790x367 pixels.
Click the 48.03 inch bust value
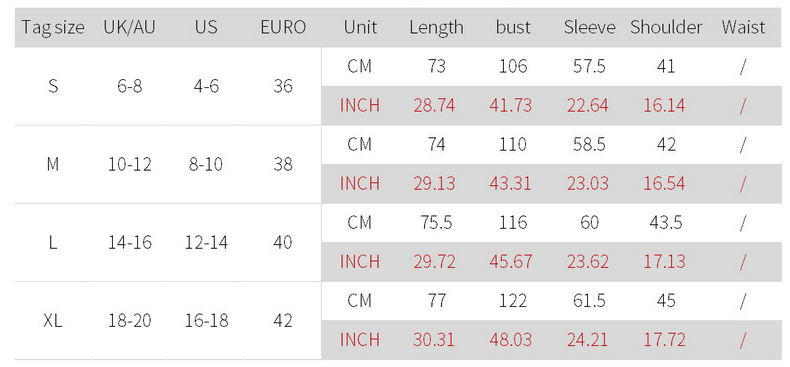[x=510, y=340]
